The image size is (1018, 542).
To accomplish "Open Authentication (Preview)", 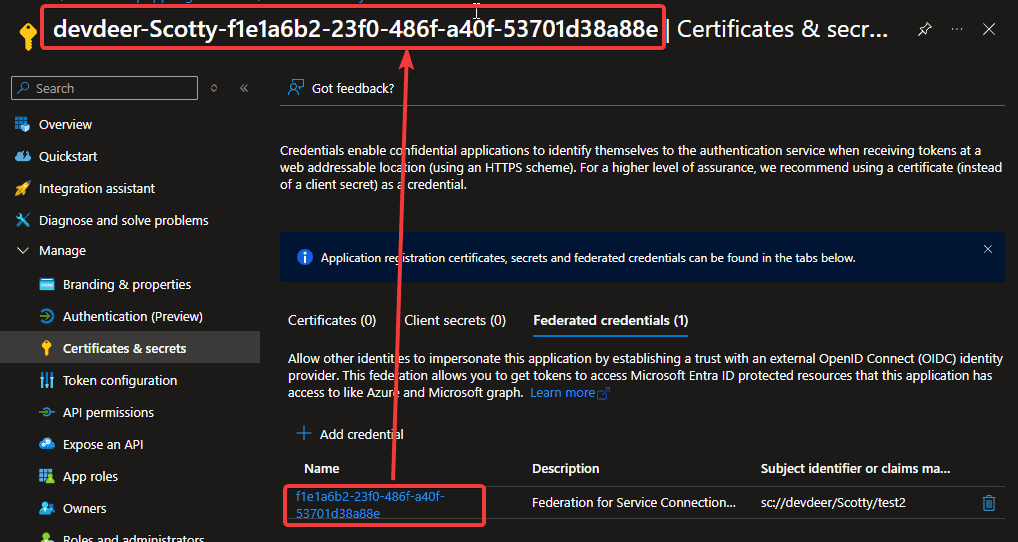I will coord(132,316).
